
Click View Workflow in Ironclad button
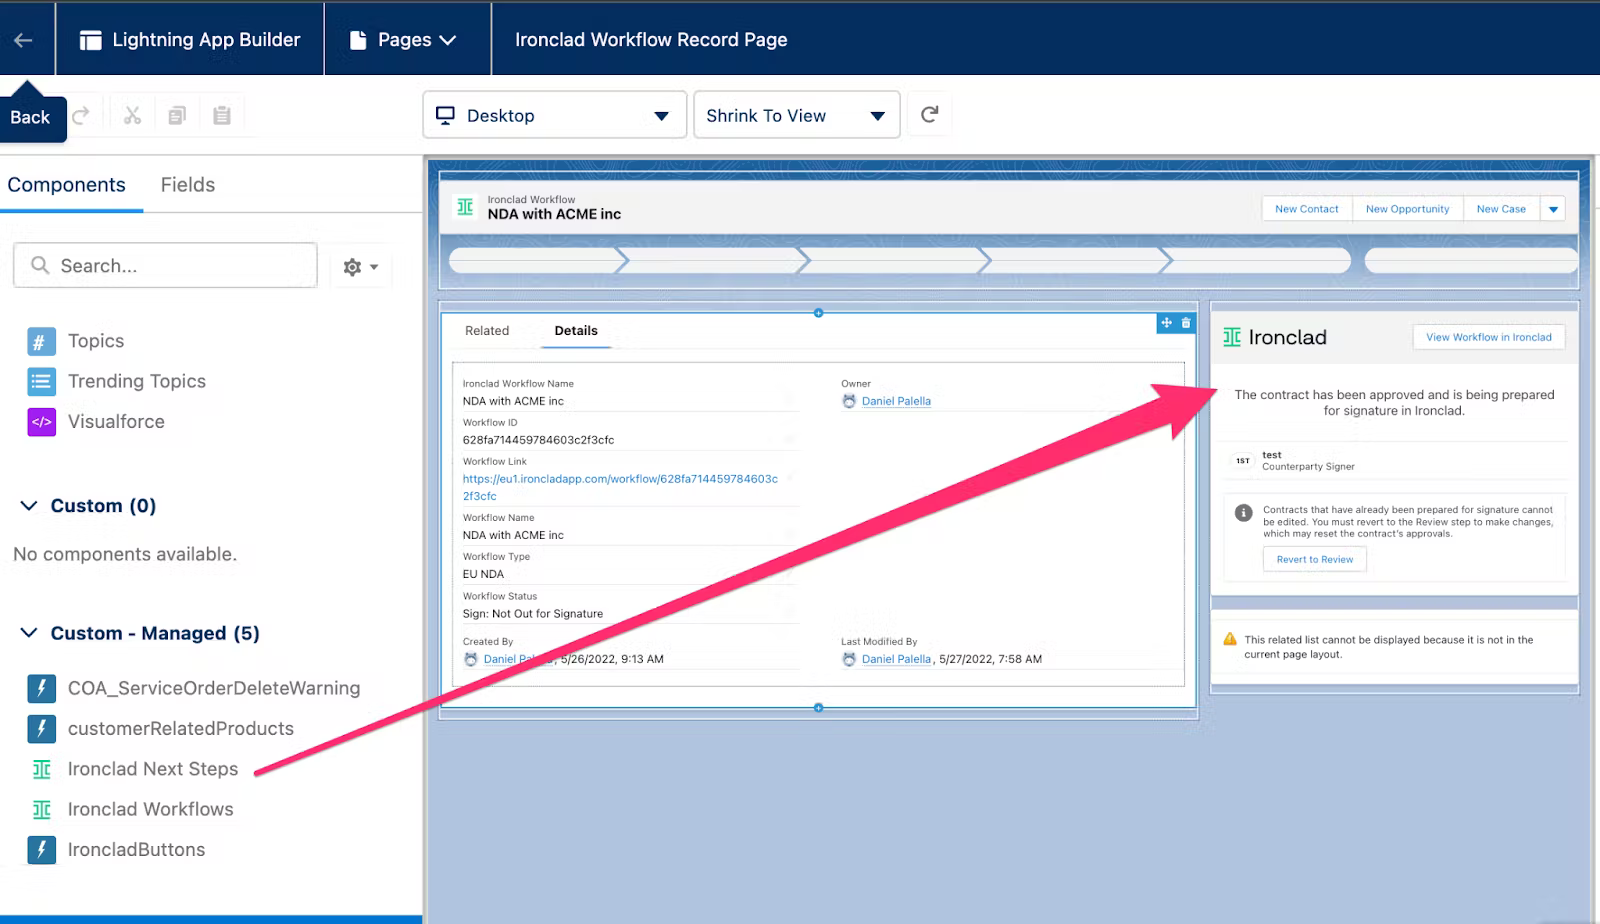pos(1488,337)
